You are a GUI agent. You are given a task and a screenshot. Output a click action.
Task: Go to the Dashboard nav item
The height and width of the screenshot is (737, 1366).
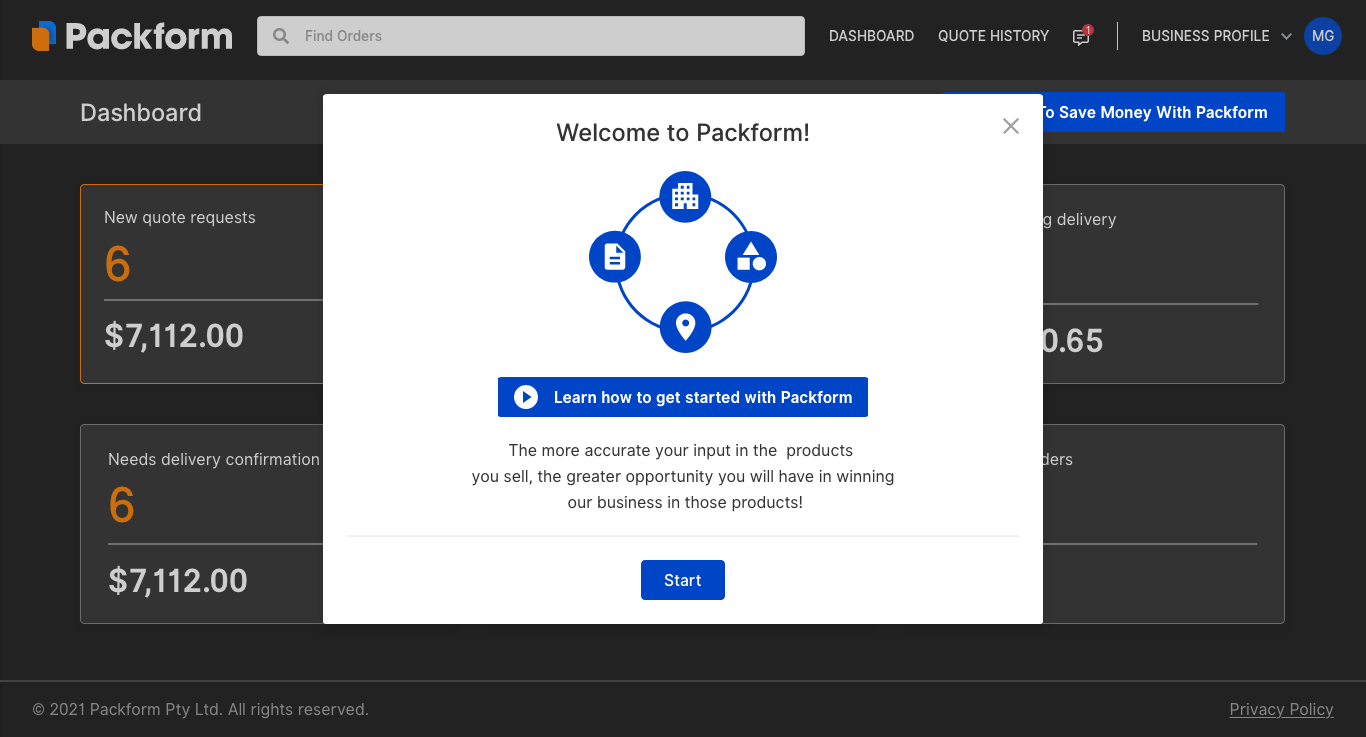pyautogui.click(x=871, y=36)
